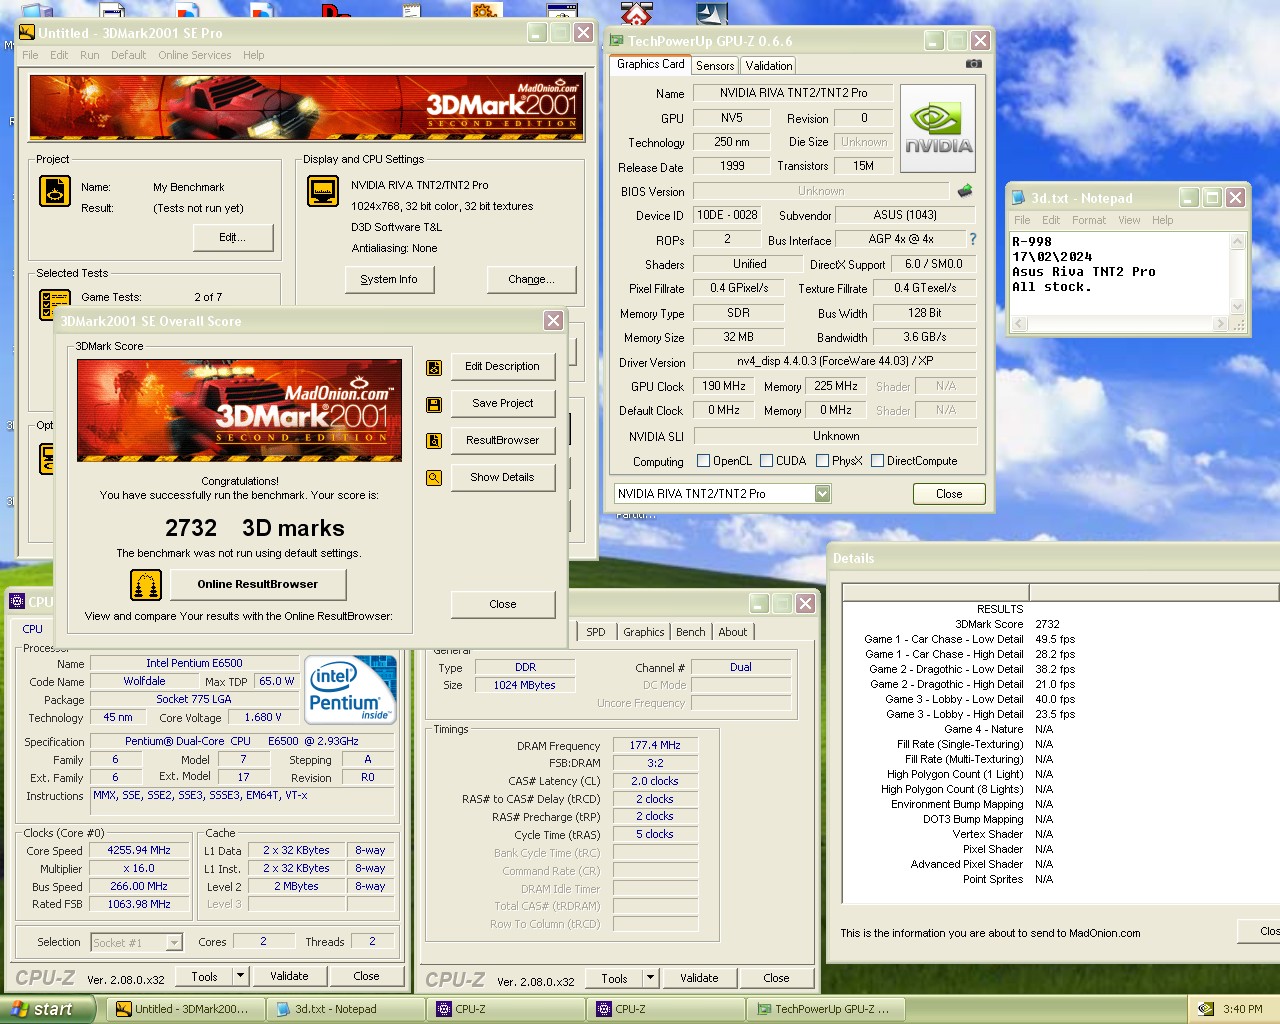Click the Close button in score dialog
The image size is (1280, 1024).
tap(502, 604)
